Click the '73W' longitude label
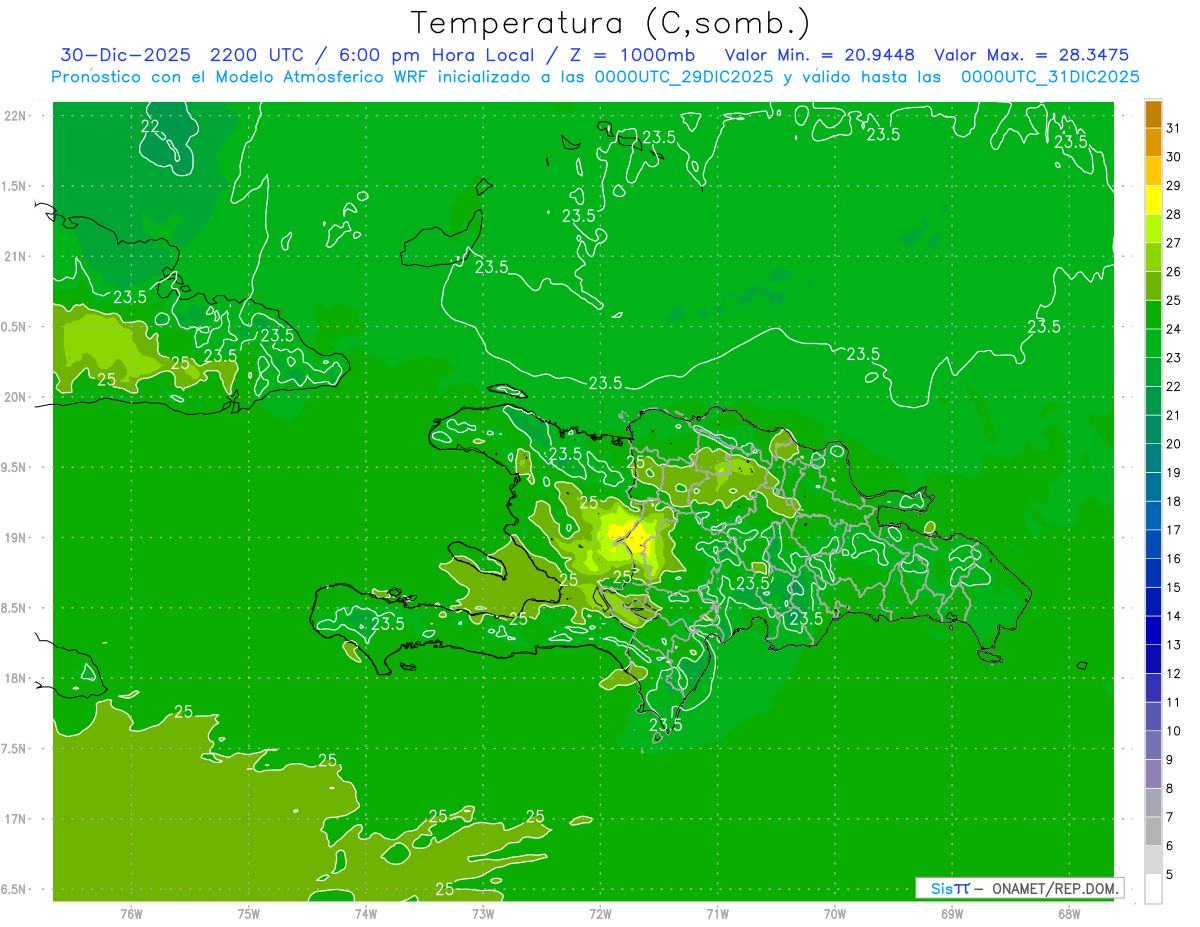This screenshot has width=1200, height=927. tap(483, 914)
